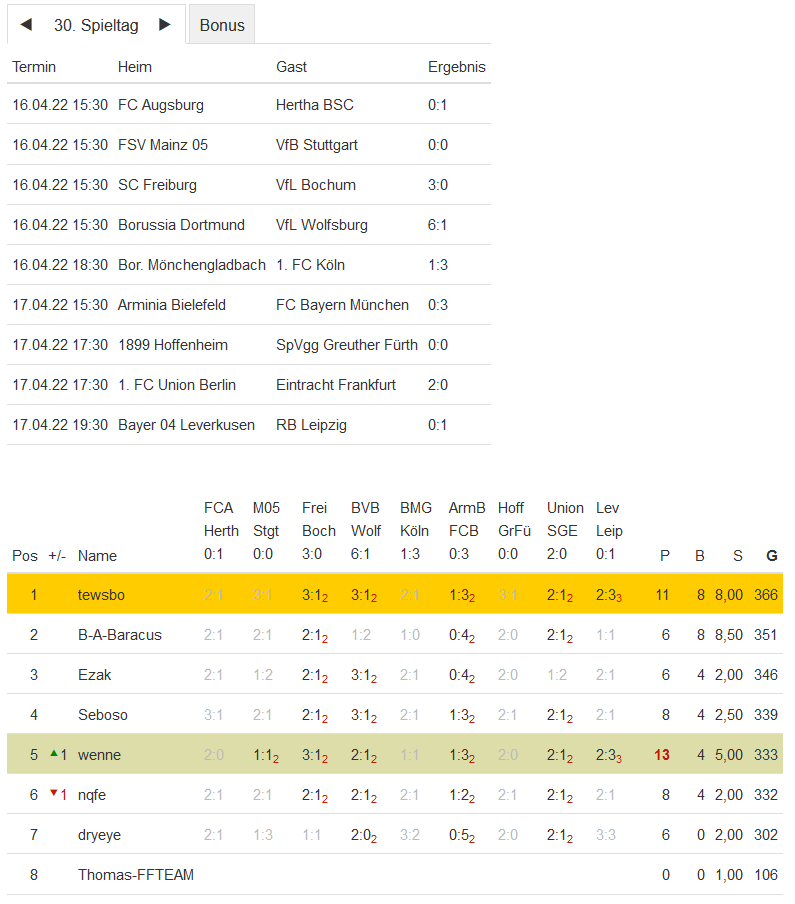The width and height of the screenshot is (795, 904).
Task: Open player tewsbo's profile
Action: pyautogui.click(x=101, y=595)
